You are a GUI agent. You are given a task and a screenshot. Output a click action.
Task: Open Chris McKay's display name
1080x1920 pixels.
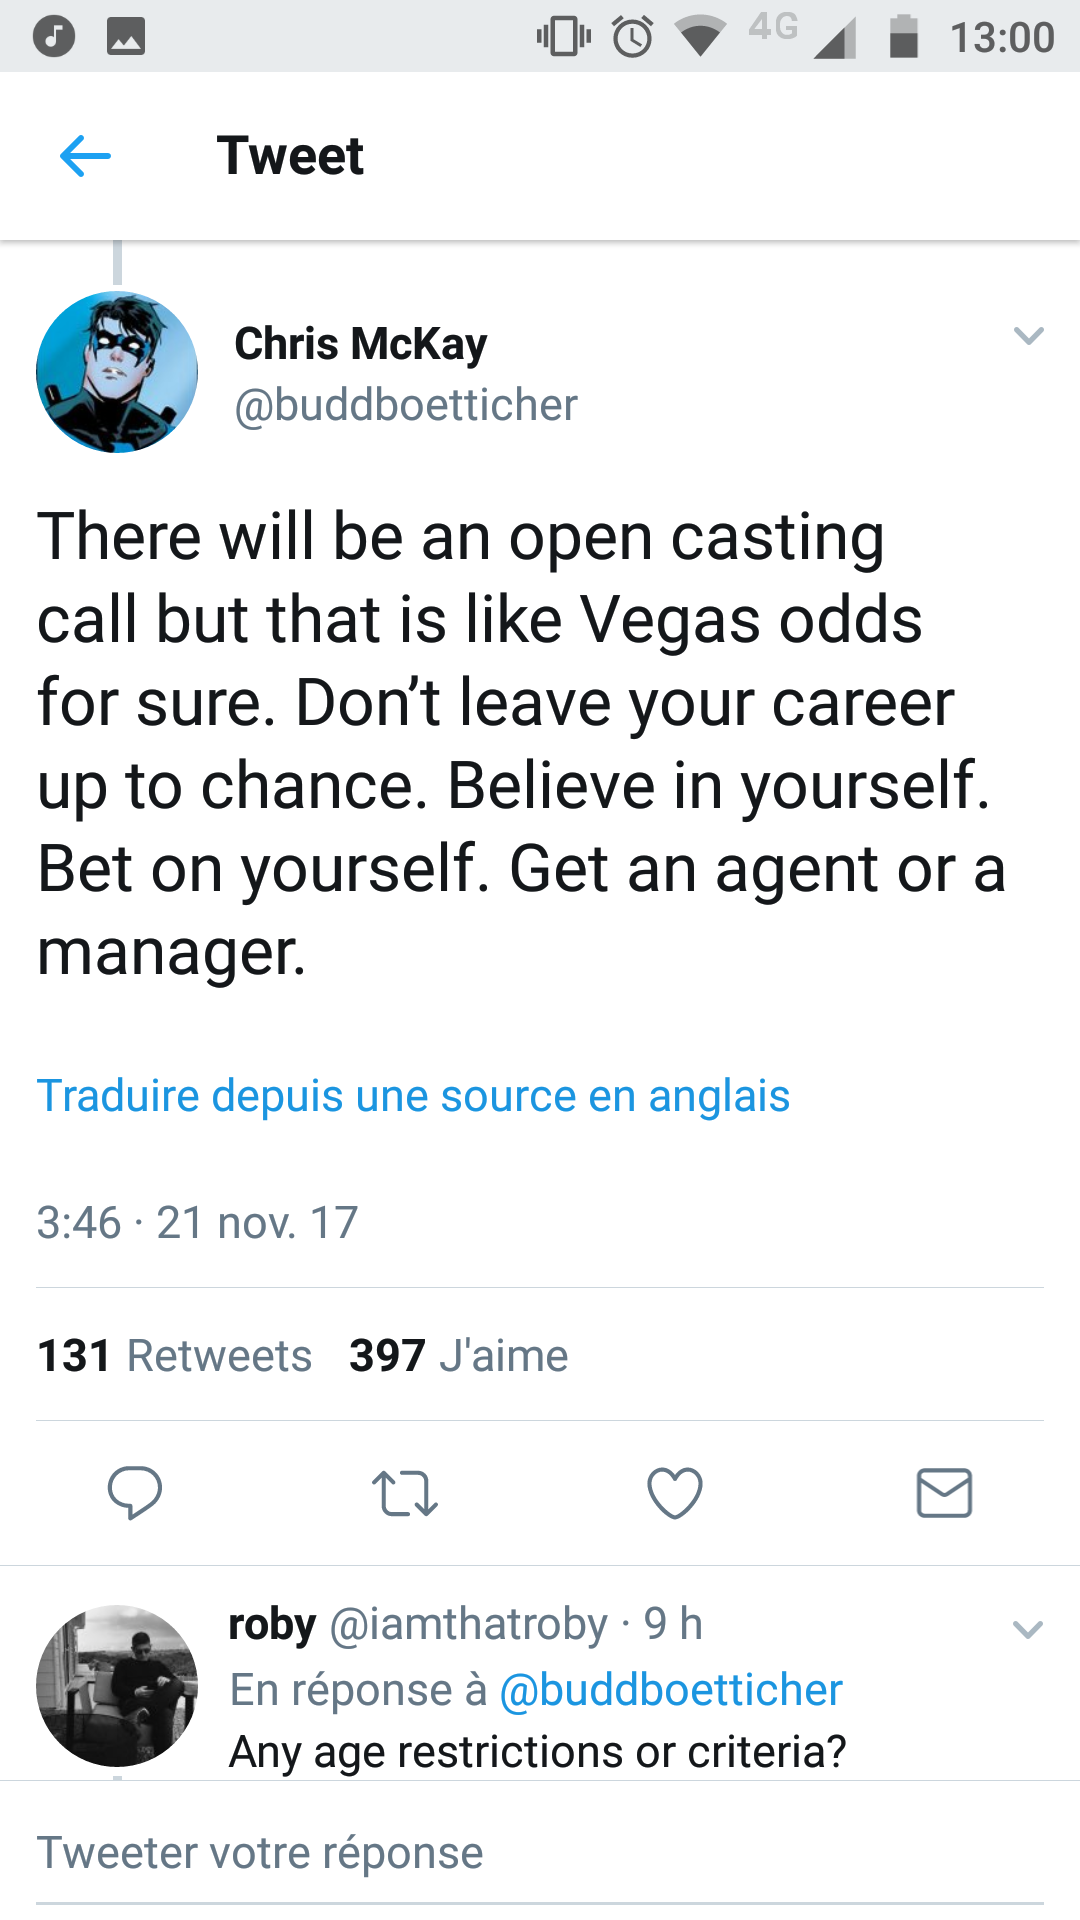pyautogui.click(x=361, y=344)
